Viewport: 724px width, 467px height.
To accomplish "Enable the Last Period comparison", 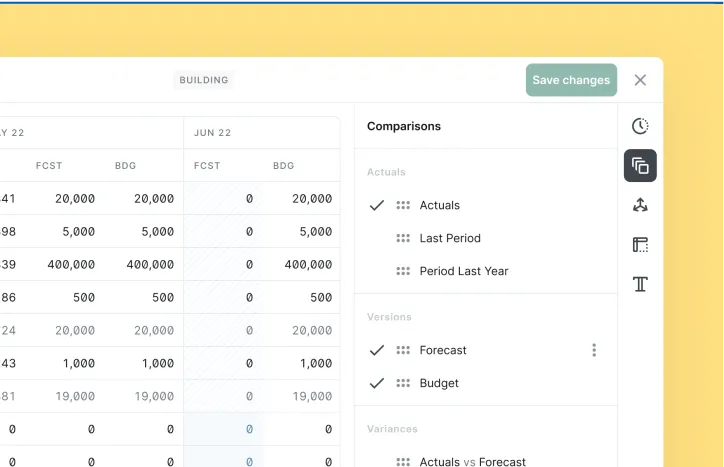I will pos(450,238).
